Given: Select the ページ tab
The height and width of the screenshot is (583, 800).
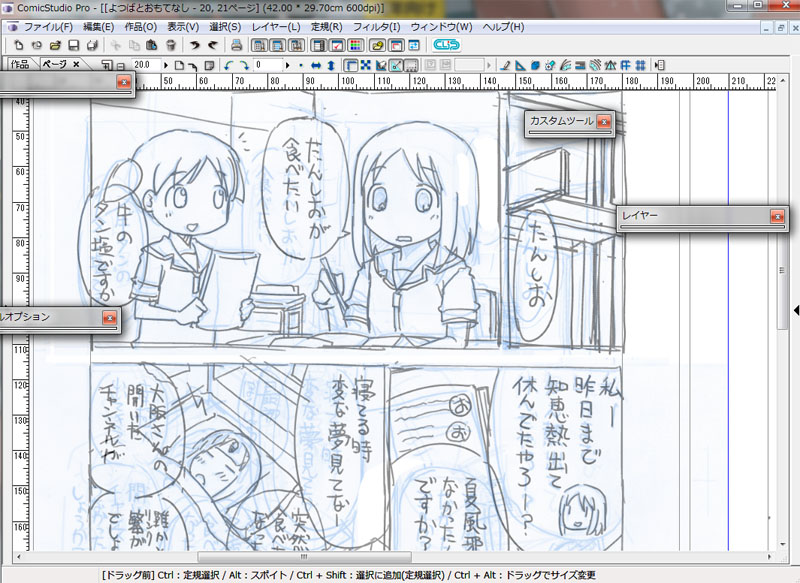Looking at the screenshot, I should click(x=55, y=64).
